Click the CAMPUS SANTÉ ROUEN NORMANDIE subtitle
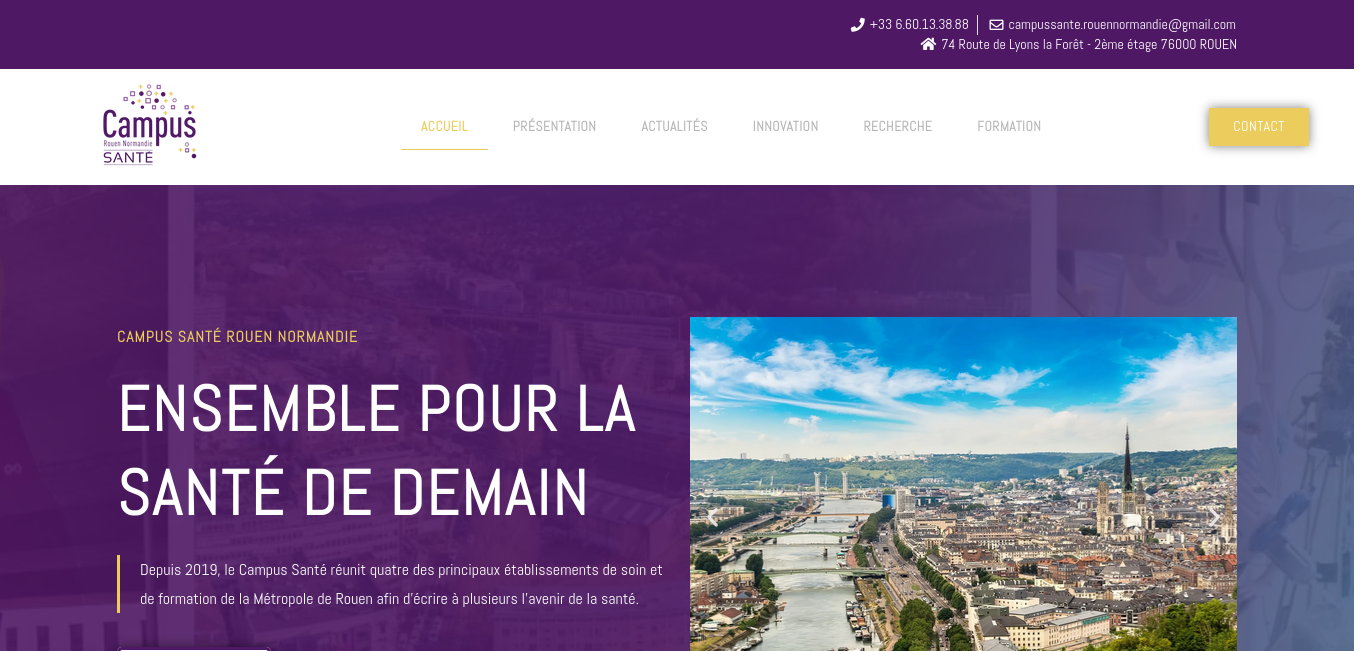 point(237,337)
